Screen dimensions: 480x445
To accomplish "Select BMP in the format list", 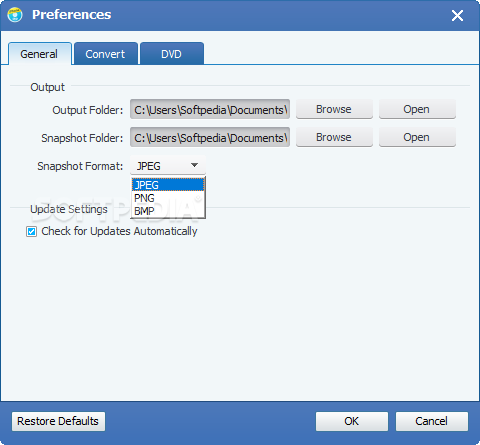I will pos(168,211).
